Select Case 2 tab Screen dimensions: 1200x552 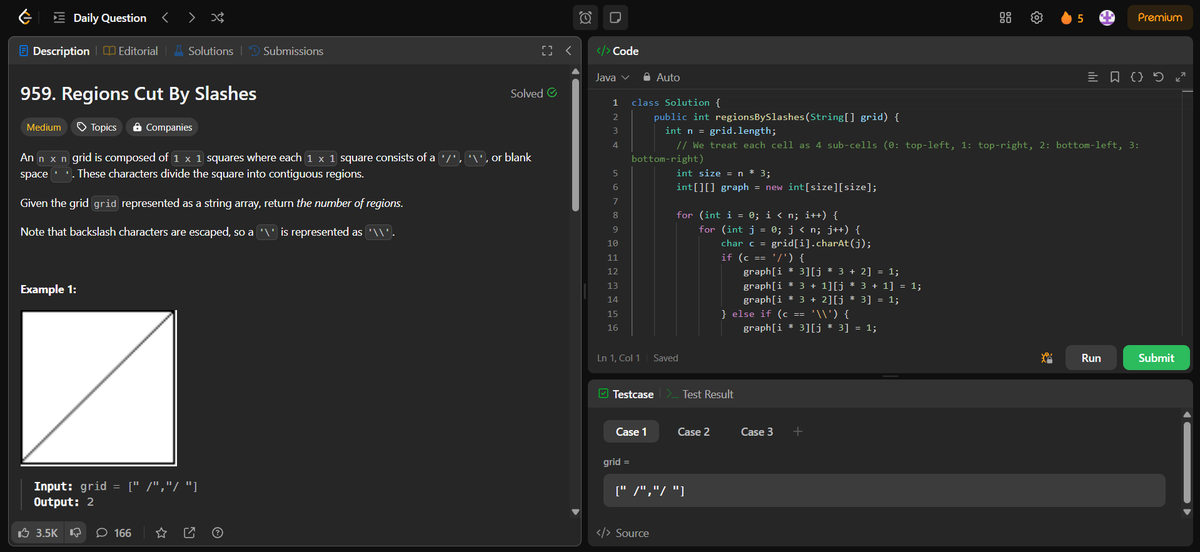coord(694,432)
